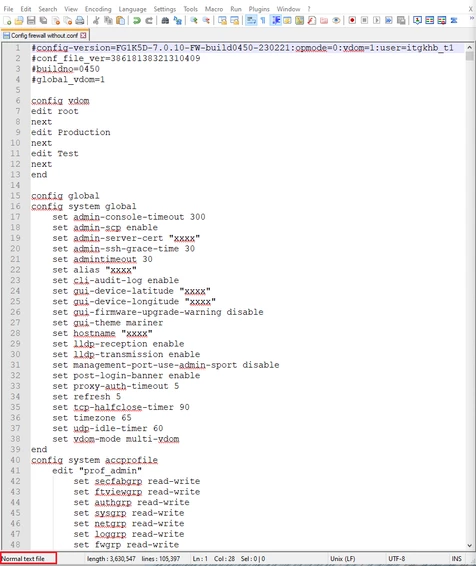
Task: Click the vertical scrollbar thumb
Action: click(470, 56)
